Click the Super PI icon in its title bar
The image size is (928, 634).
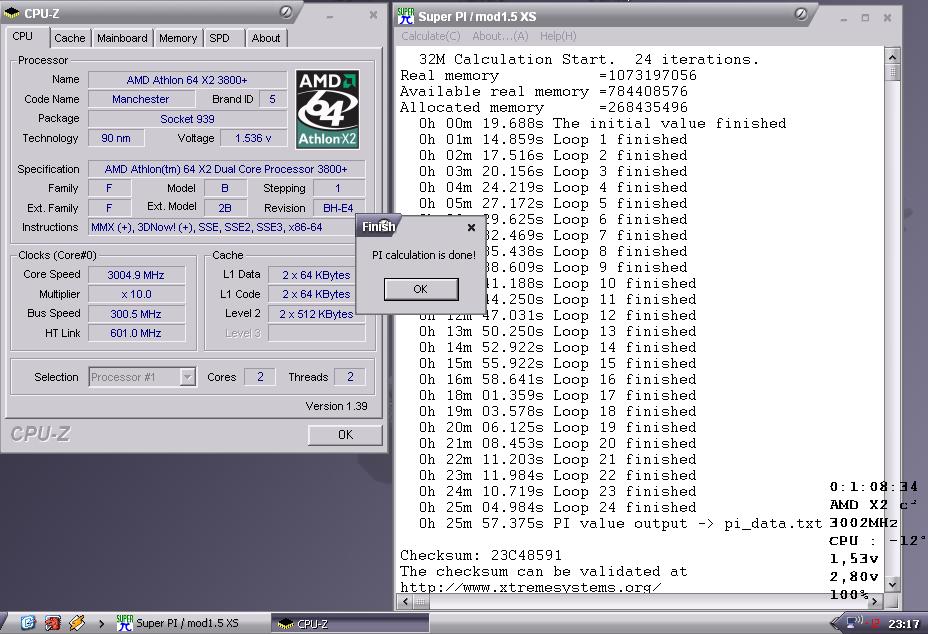click(406, 16)
